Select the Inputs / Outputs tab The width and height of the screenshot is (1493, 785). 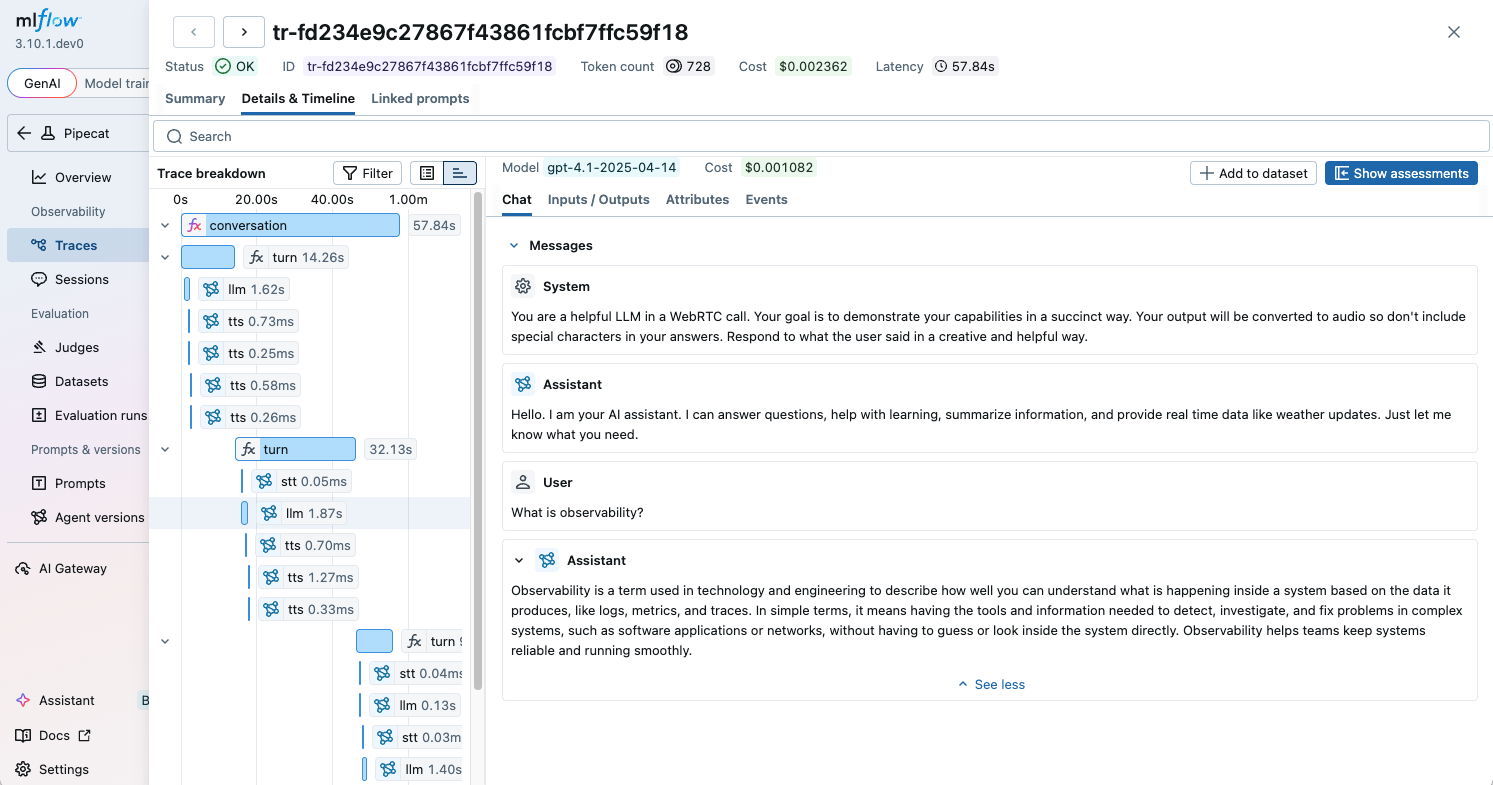click(599, 199)
